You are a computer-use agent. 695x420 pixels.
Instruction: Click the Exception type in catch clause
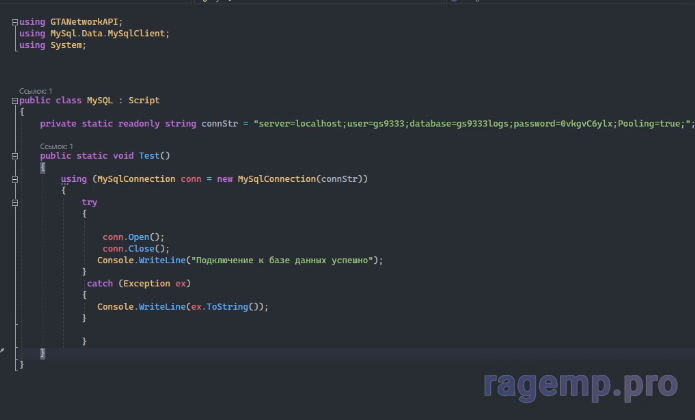148,283
